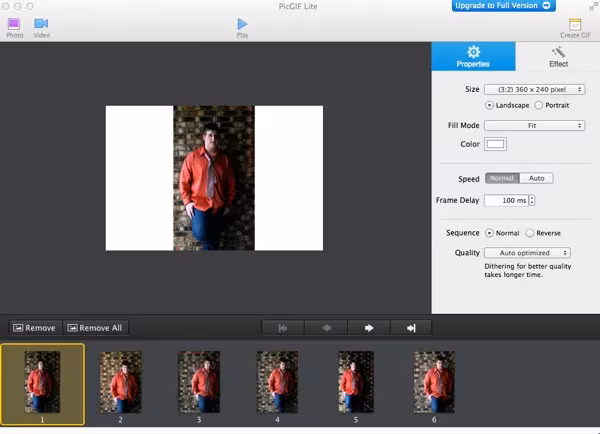Image resolution: width=600 pixels, height=434 pixels.
Task: Go to the previous frame
Action: (326, 328)
